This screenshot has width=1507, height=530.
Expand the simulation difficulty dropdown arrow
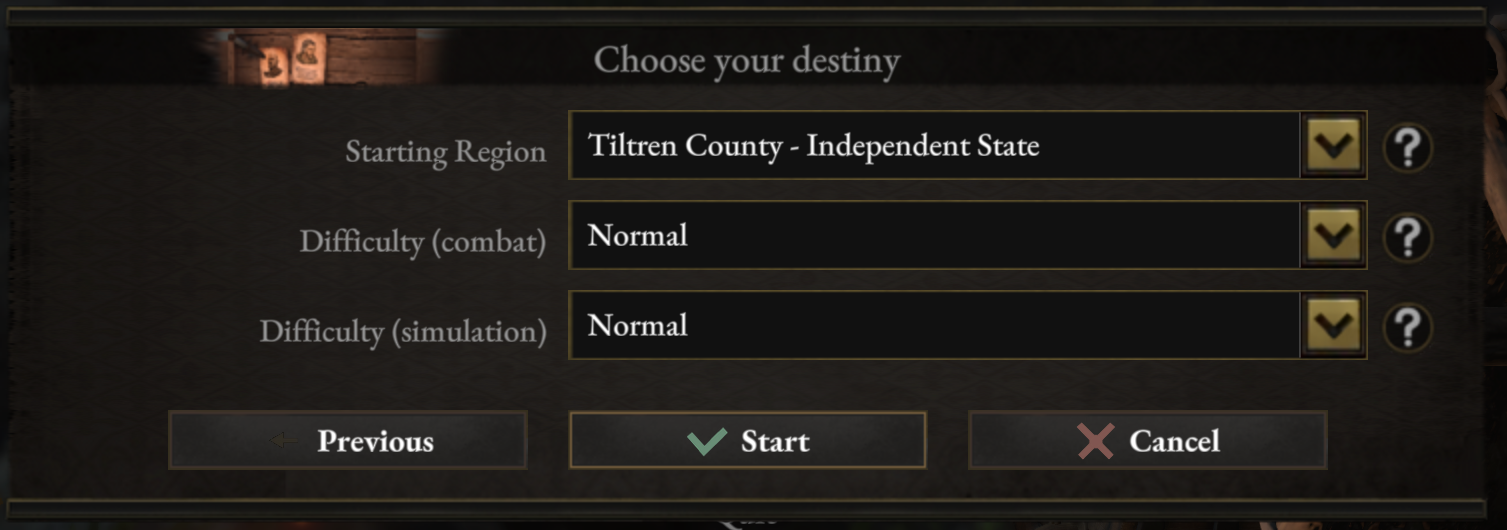1333,326
